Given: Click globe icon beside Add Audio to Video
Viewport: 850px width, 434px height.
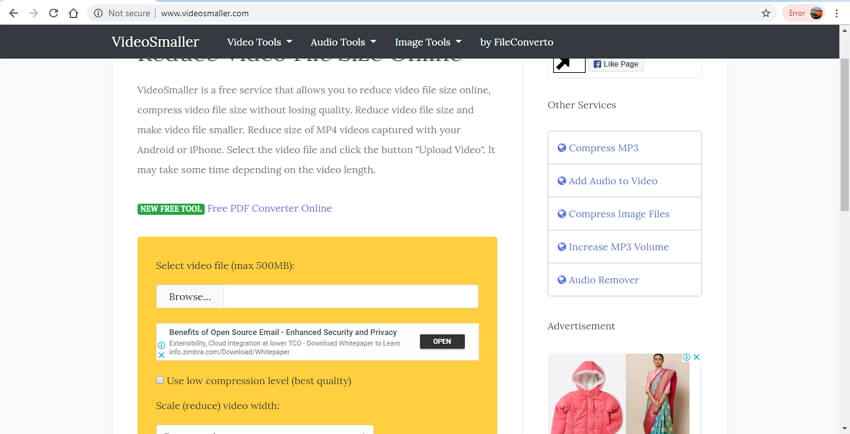Looking at the screenshot, I should click(562, 181).
